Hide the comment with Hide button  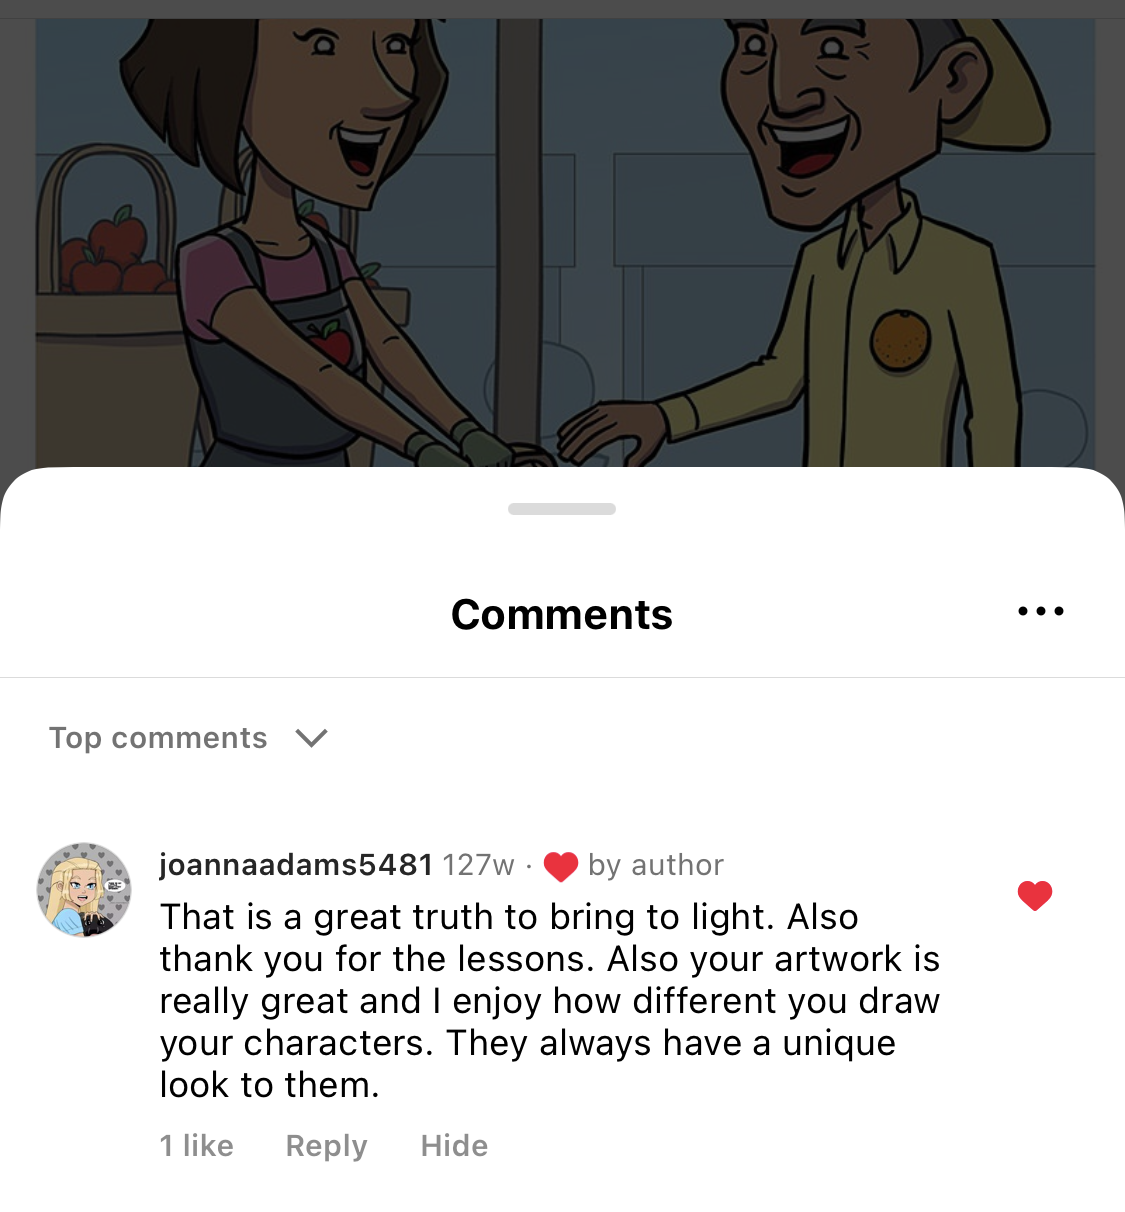[454, 1145]
